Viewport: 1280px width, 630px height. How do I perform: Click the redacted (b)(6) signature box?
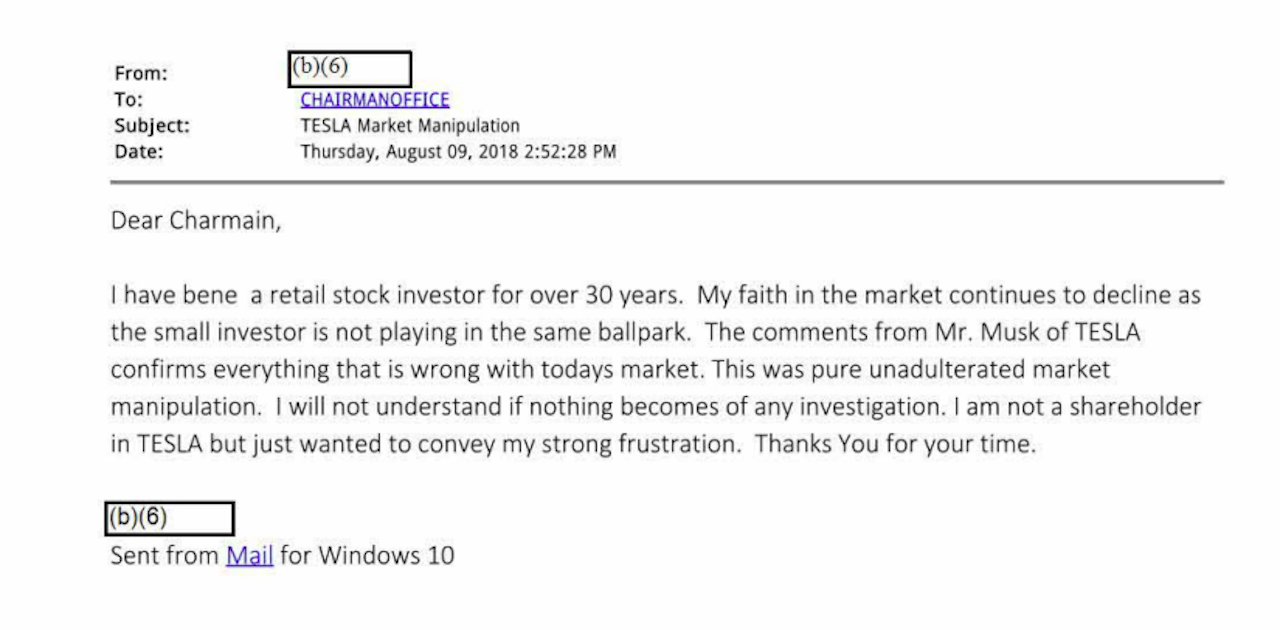click(x=169, y=519)
